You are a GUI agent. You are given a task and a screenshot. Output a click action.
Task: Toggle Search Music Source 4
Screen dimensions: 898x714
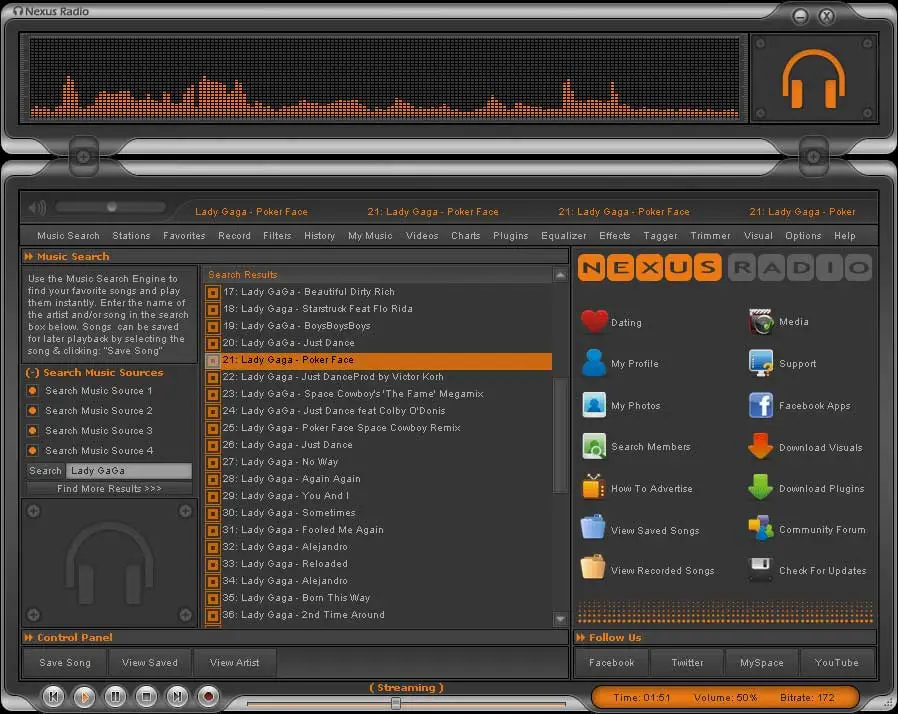tap(33, 451)
